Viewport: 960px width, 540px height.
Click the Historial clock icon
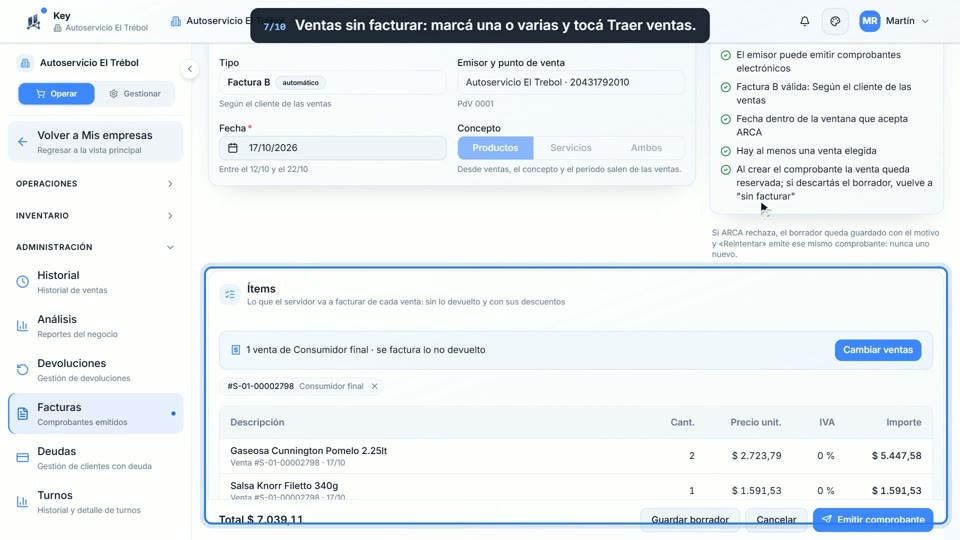(x=23, y=282)
